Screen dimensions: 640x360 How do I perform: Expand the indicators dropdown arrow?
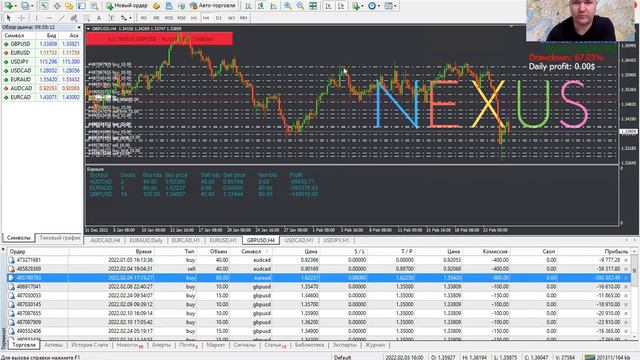[x=362, y=6]
